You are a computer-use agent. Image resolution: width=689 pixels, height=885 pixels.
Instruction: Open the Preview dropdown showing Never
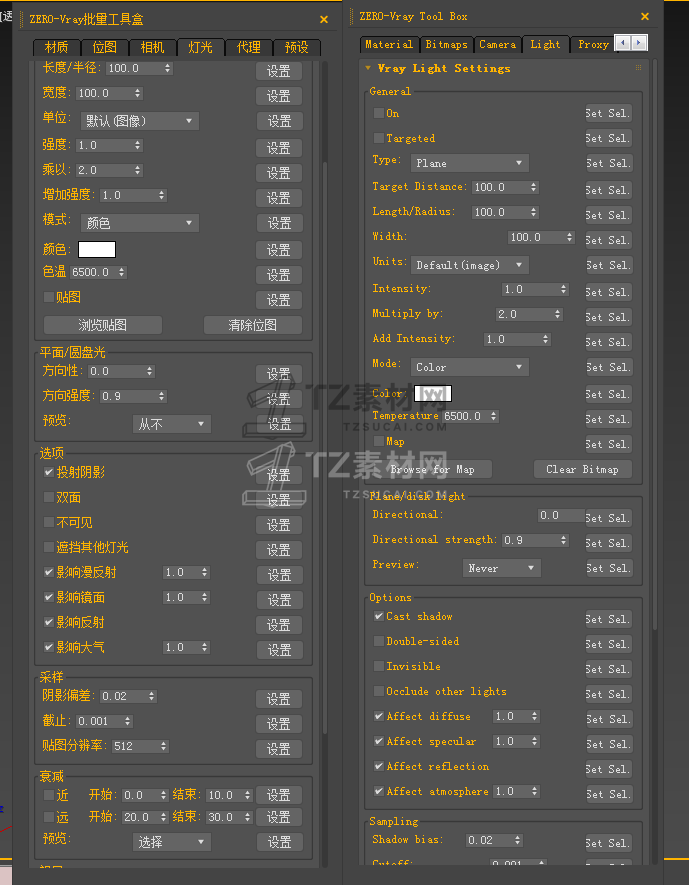(x=501, y=568)
